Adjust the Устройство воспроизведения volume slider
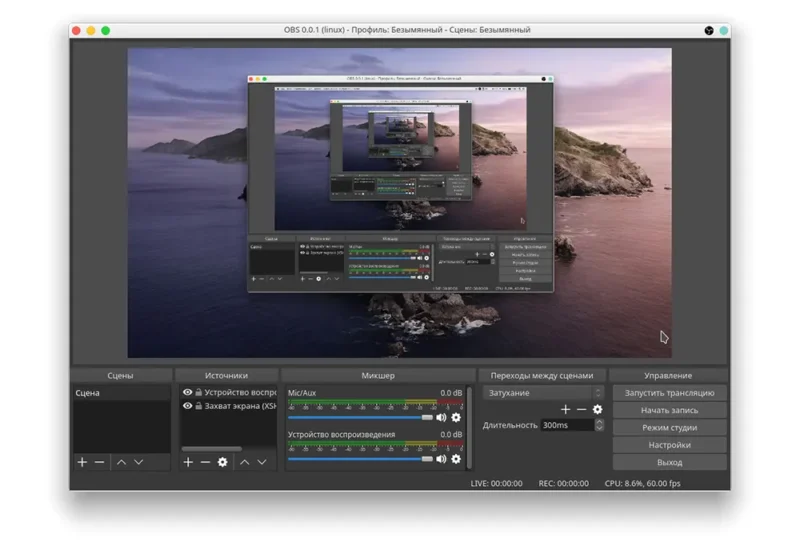The height and width of the screenshot is (546, 800). 360,459
